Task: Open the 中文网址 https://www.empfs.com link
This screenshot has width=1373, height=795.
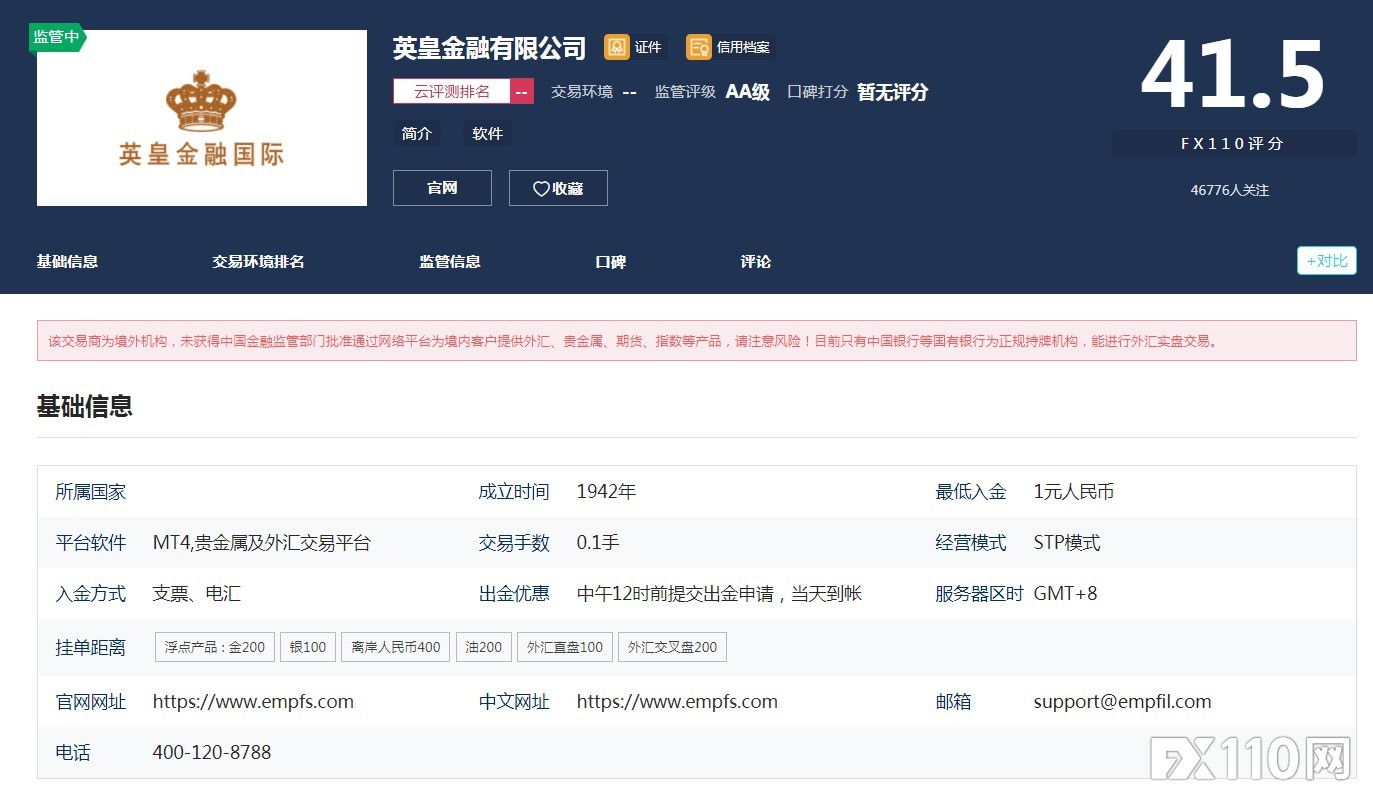Action: point(677,702)
